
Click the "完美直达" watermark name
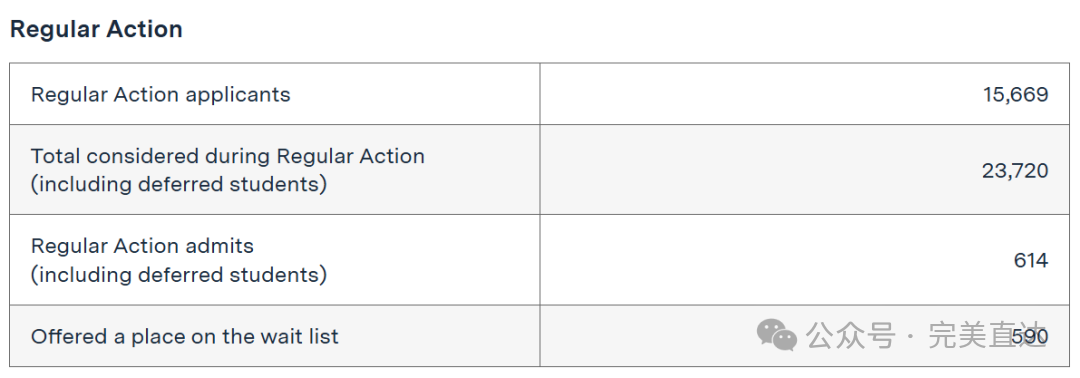pos(987,336)
